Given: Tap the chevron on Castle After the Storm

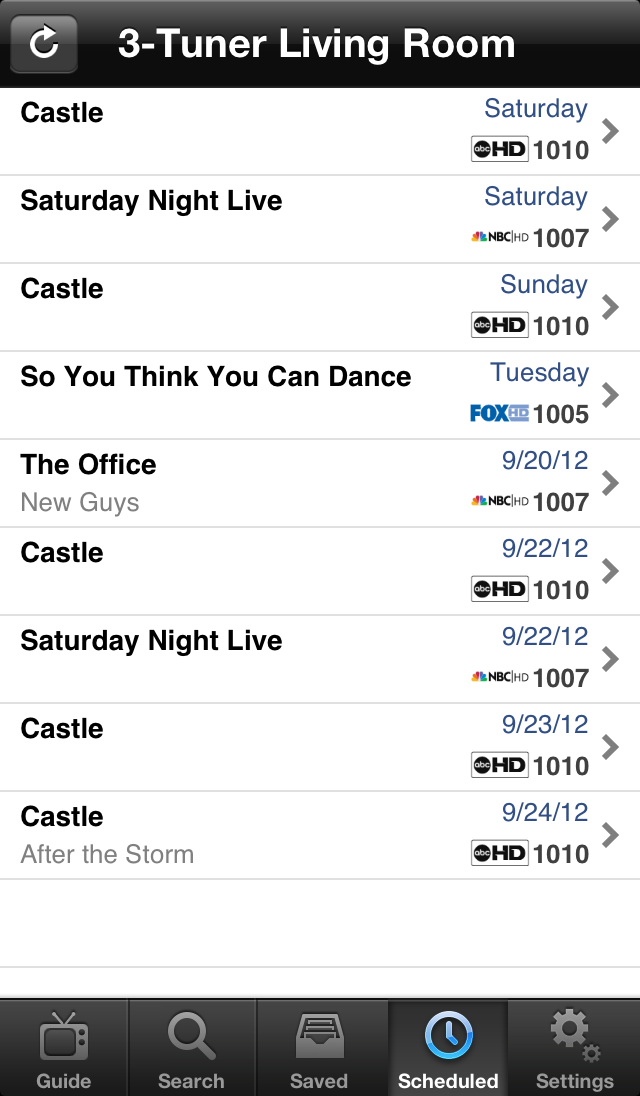Looking at the screenshot, I should (611, 834).
